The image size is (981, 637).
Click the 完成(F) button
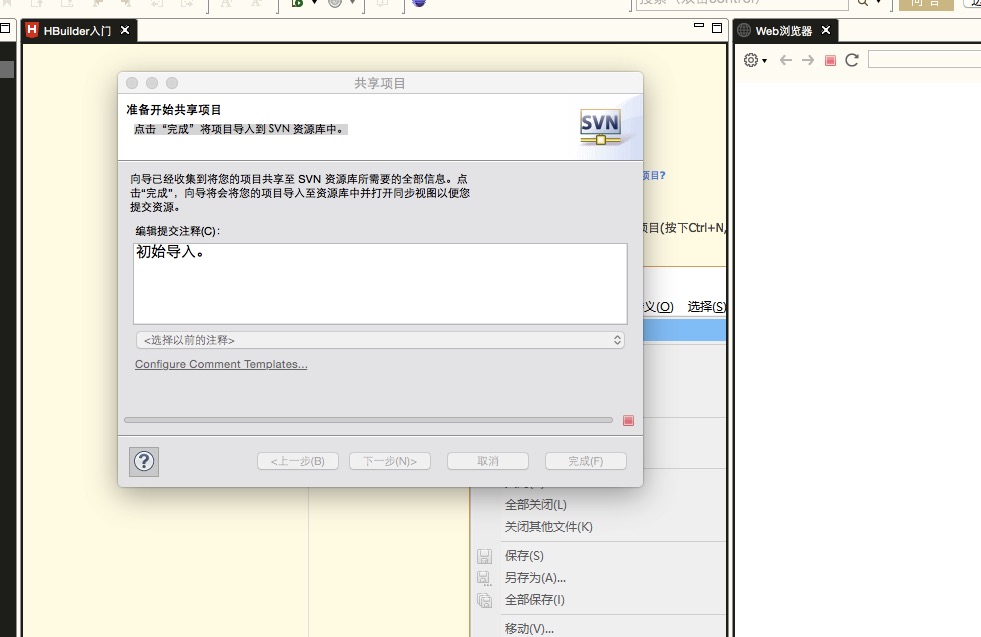[x=585, y=461]
